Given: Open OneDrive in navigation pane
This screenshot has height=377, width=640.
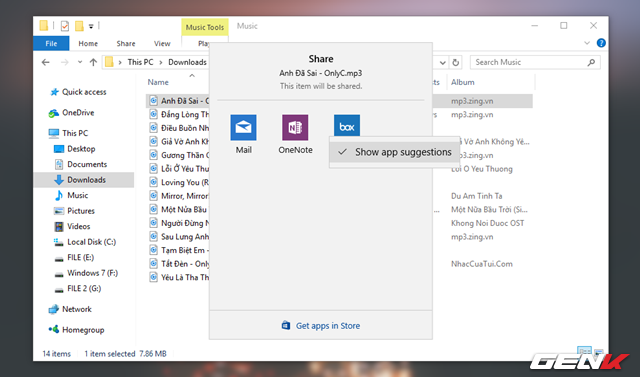Looking at the screenshot, I should [71, 113].
